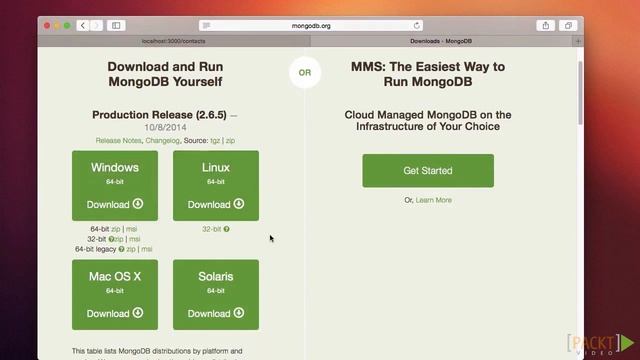Open the Learn More link
The height and width of the screenshot is (360, 640).
tap(433, 200)
